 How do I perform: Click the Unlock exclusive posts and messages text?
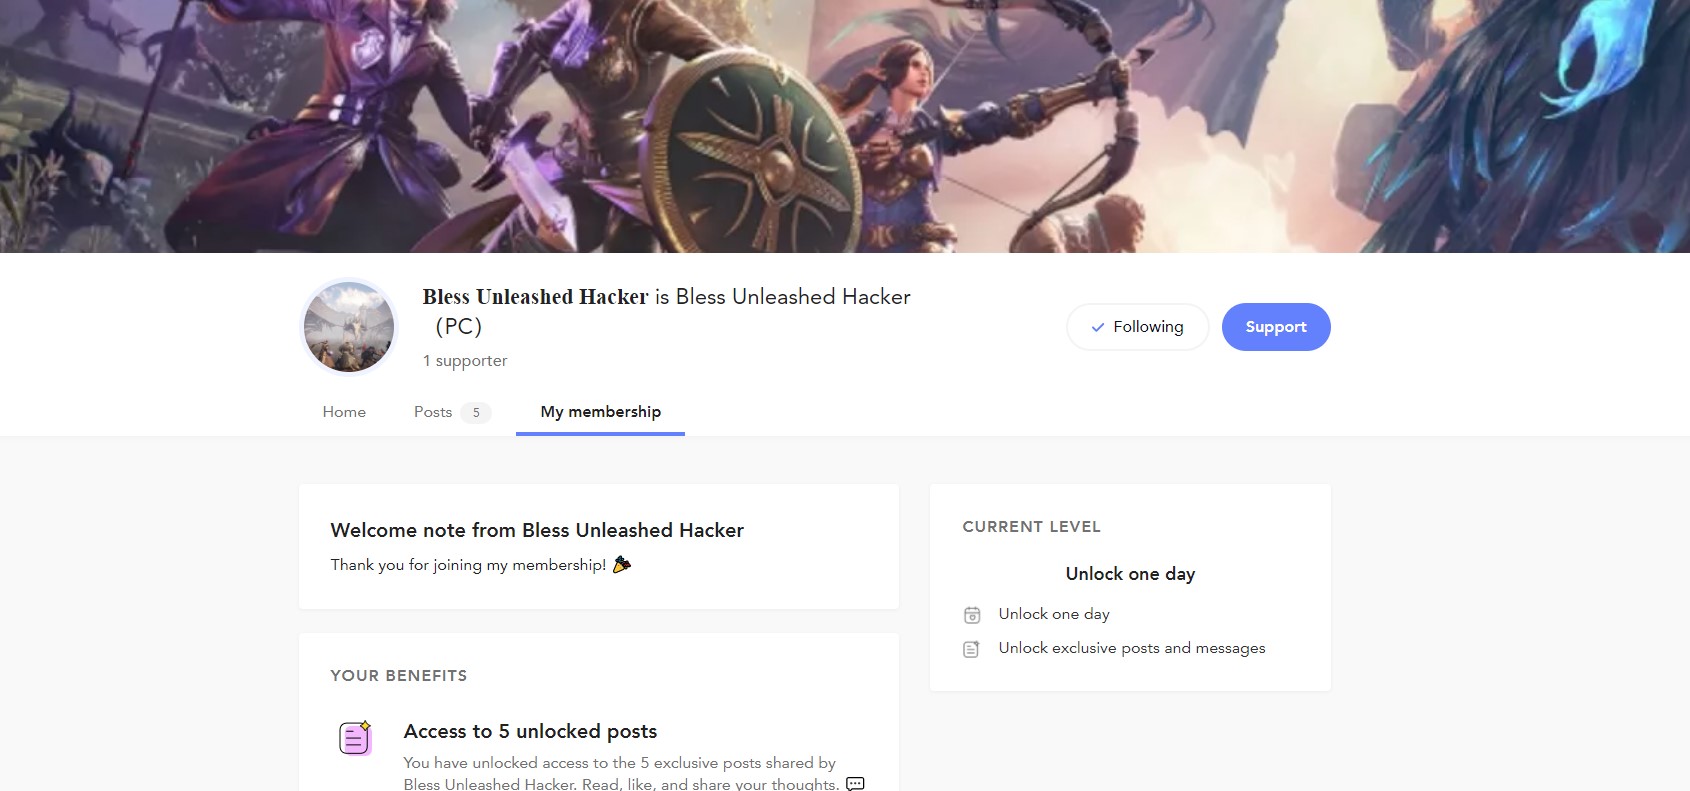1132,648
